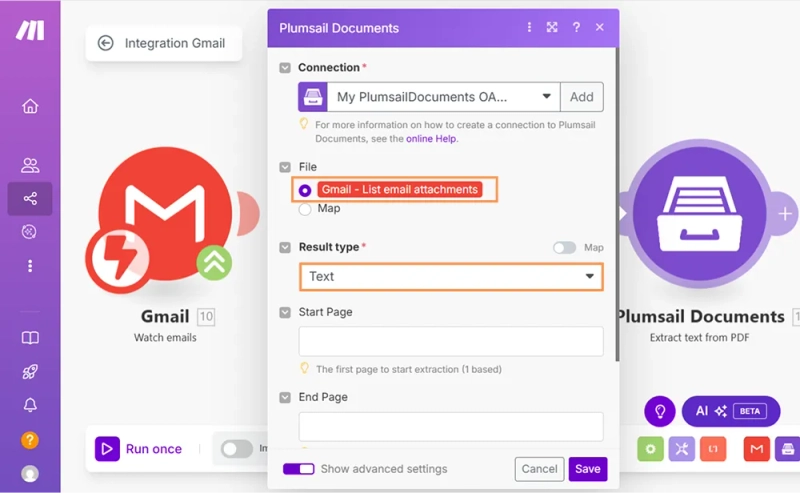This screenshot has height=493, width=800.
Task: Click the rocket What's new icon
Action: point(30,372)
